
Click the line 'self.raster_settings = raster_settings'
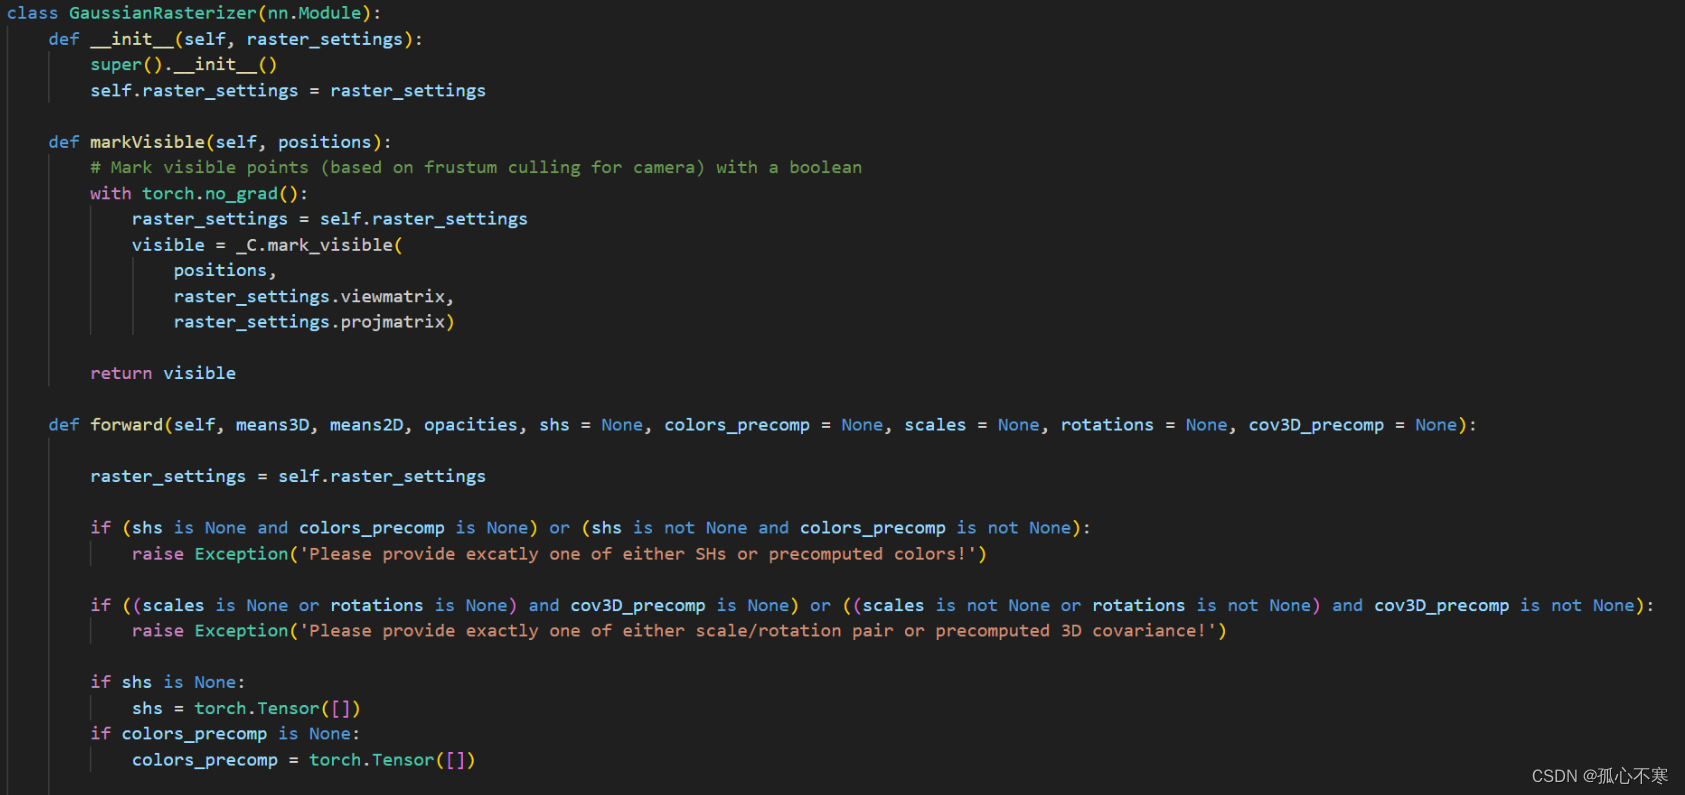pos(288,91)
